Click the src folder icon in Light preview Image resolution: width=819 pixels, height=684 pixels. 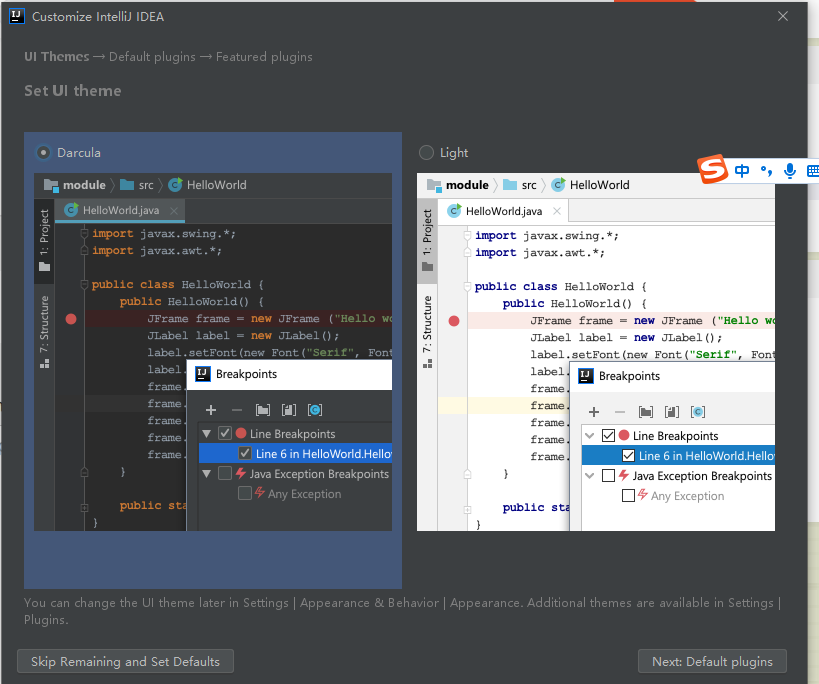(x=510, y=185)
